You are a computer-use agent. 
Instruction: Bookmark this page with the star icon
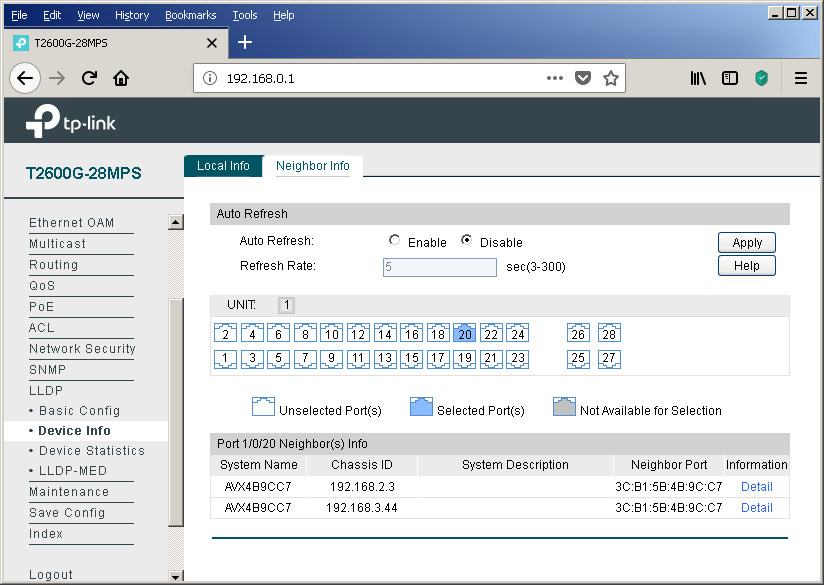pyautogui.click(x=611, y=78)
